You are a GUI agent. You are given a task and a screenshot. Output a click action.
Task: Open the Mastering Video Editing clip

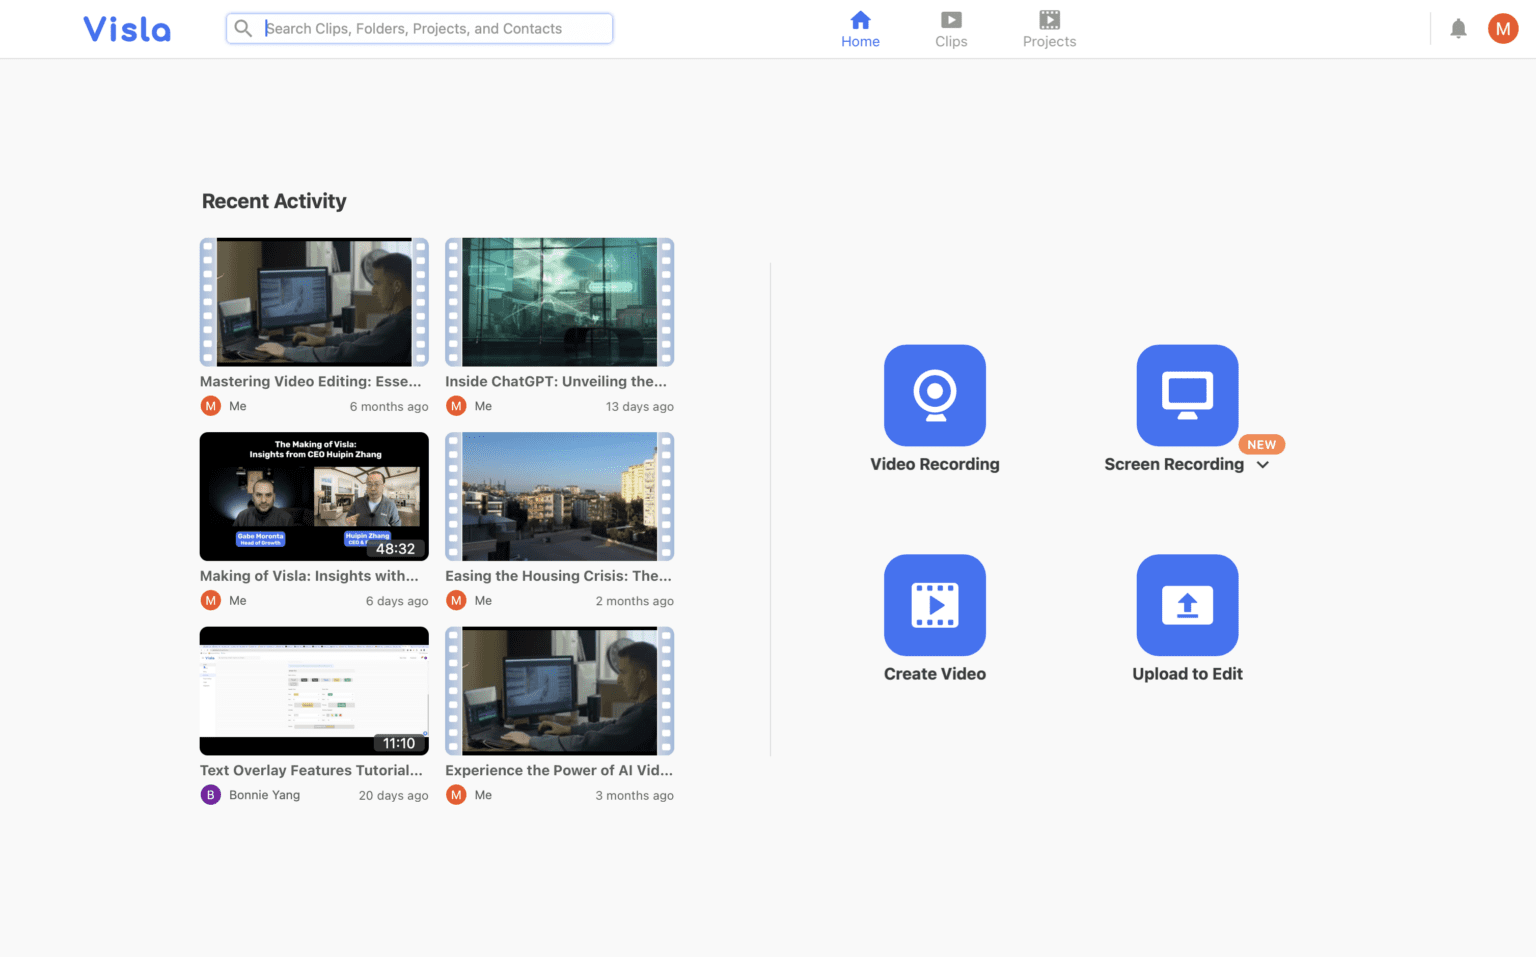[313, 301]
